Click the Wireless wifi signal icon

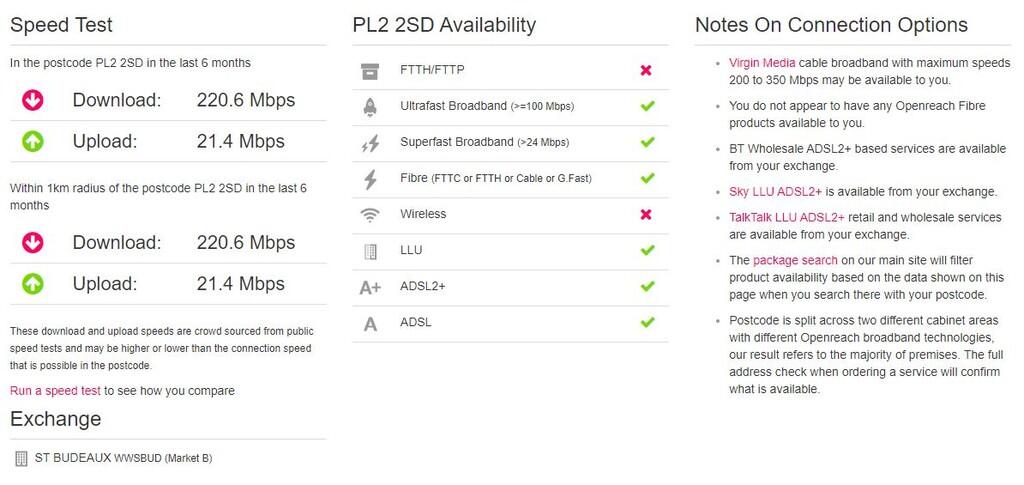(370, 215)
